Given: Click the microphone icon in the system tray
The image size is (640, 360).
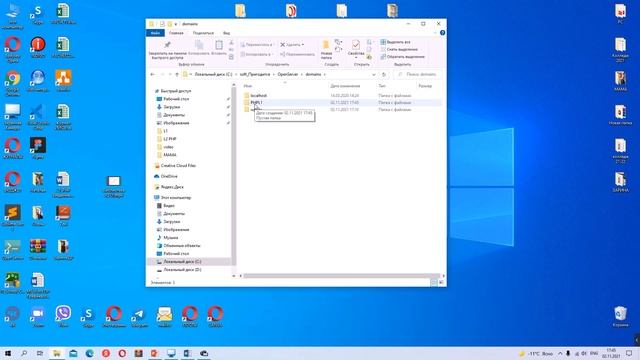Looking at the screenshot, I should [x=568, y=353].
